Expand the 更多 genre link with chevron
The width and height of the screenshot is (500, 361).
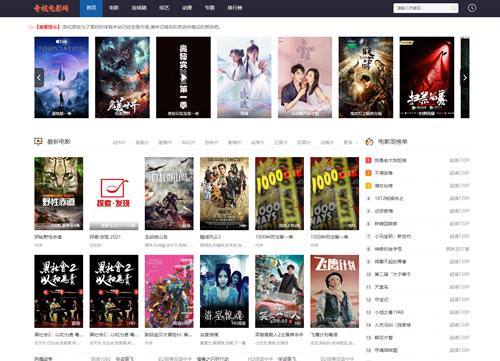tap(350, 143)
